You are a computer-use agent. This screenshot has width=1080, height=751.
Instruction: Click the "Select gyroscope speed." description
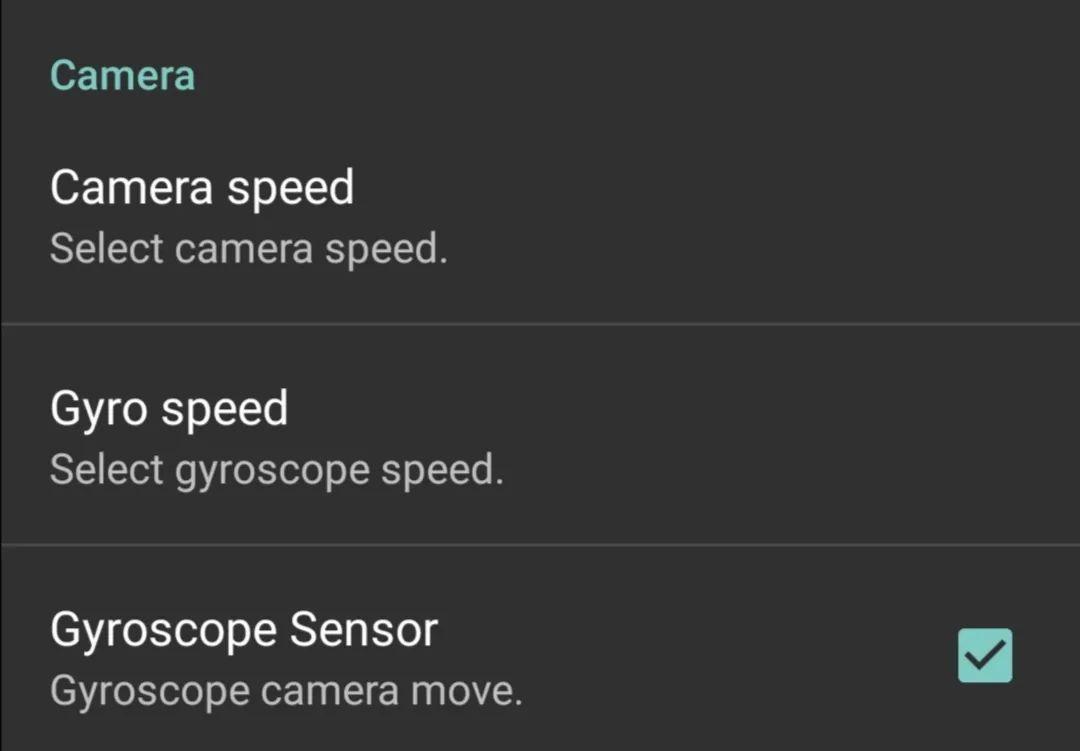pyautogui.click(x=276, y=470)
